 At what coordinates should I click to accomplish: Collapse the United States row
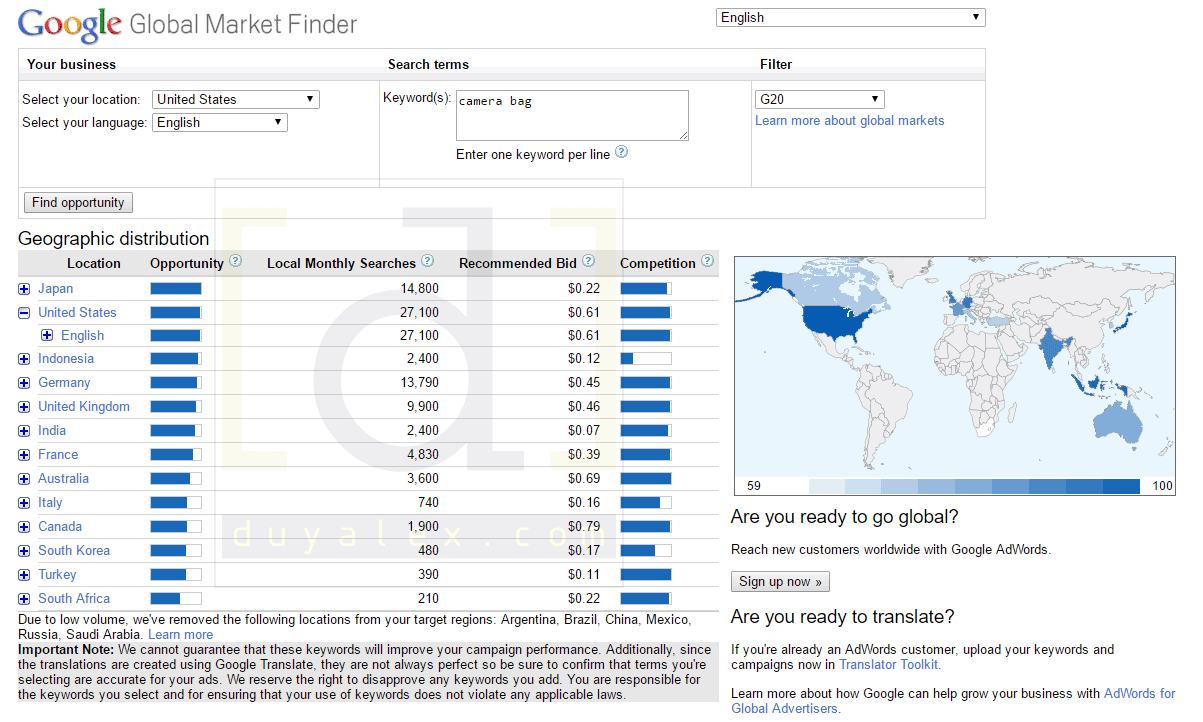click(24, 313)
